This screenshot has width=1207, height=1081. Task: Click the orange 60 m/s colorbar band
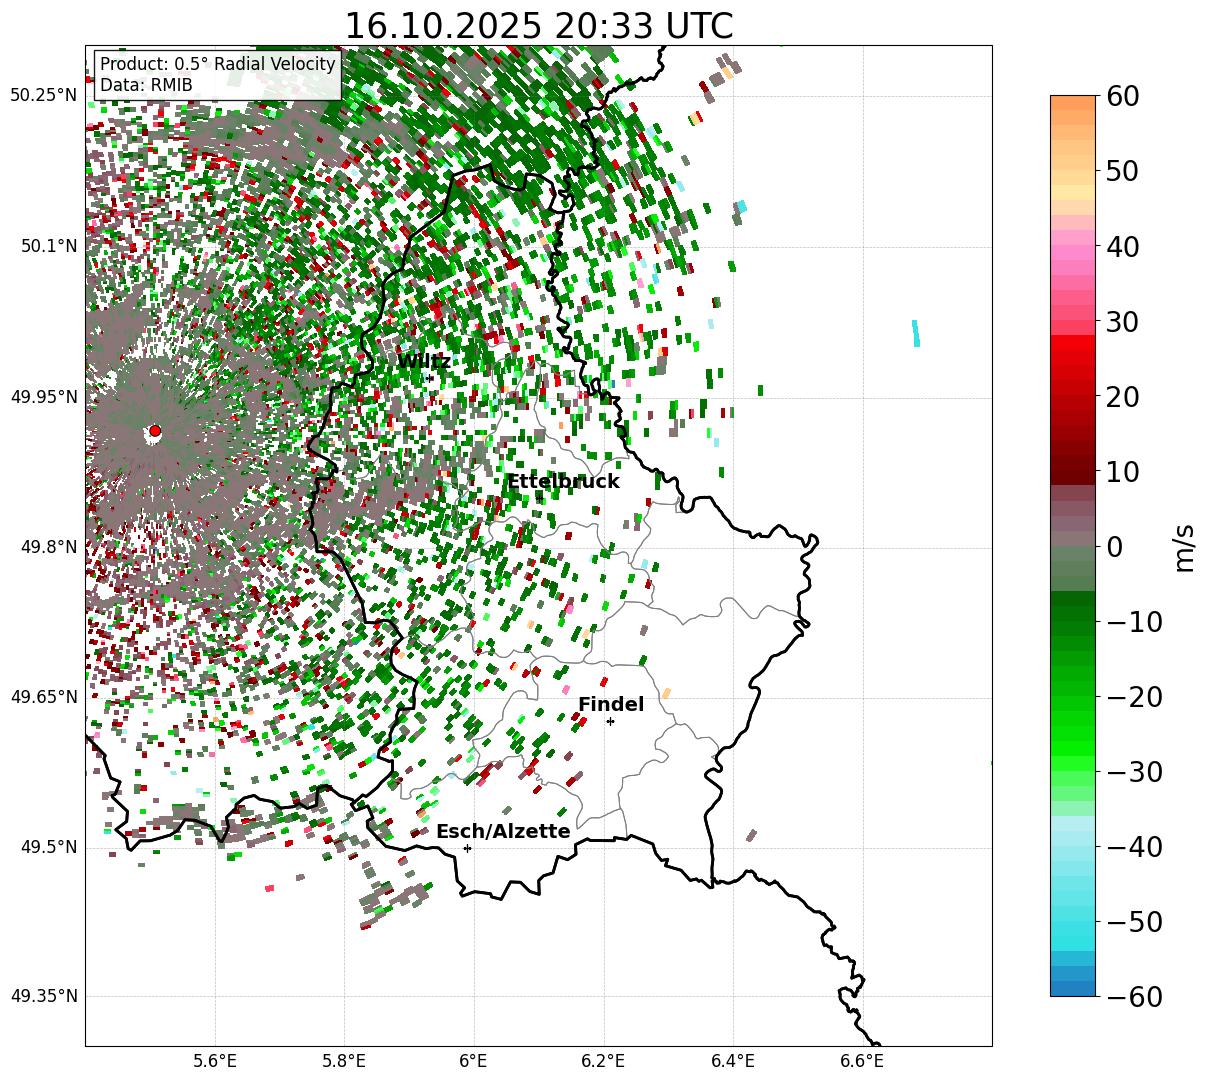1073,104
